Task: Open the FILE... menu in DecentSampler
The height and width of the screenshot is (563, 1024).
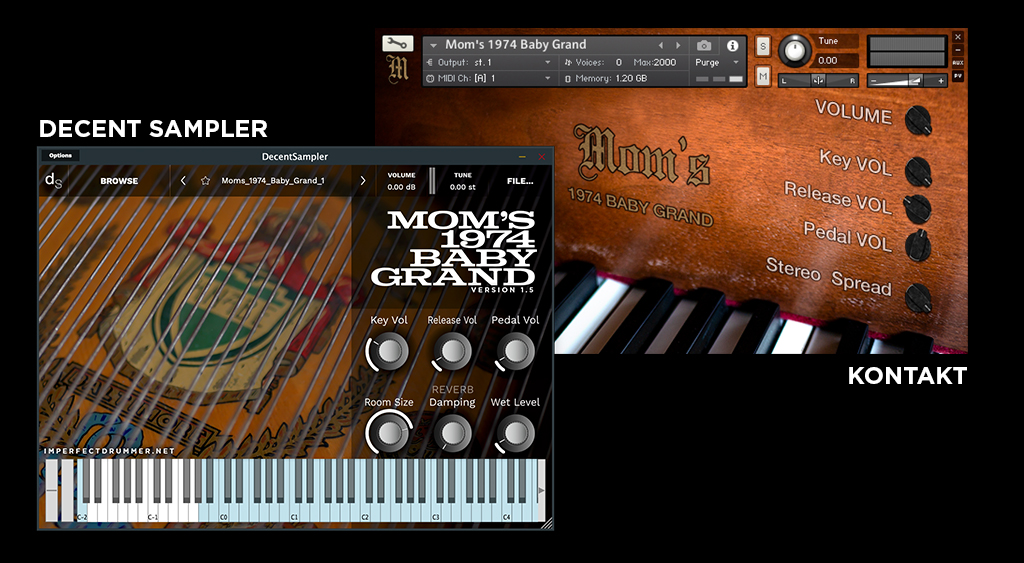Action: [x=520, y=181]
